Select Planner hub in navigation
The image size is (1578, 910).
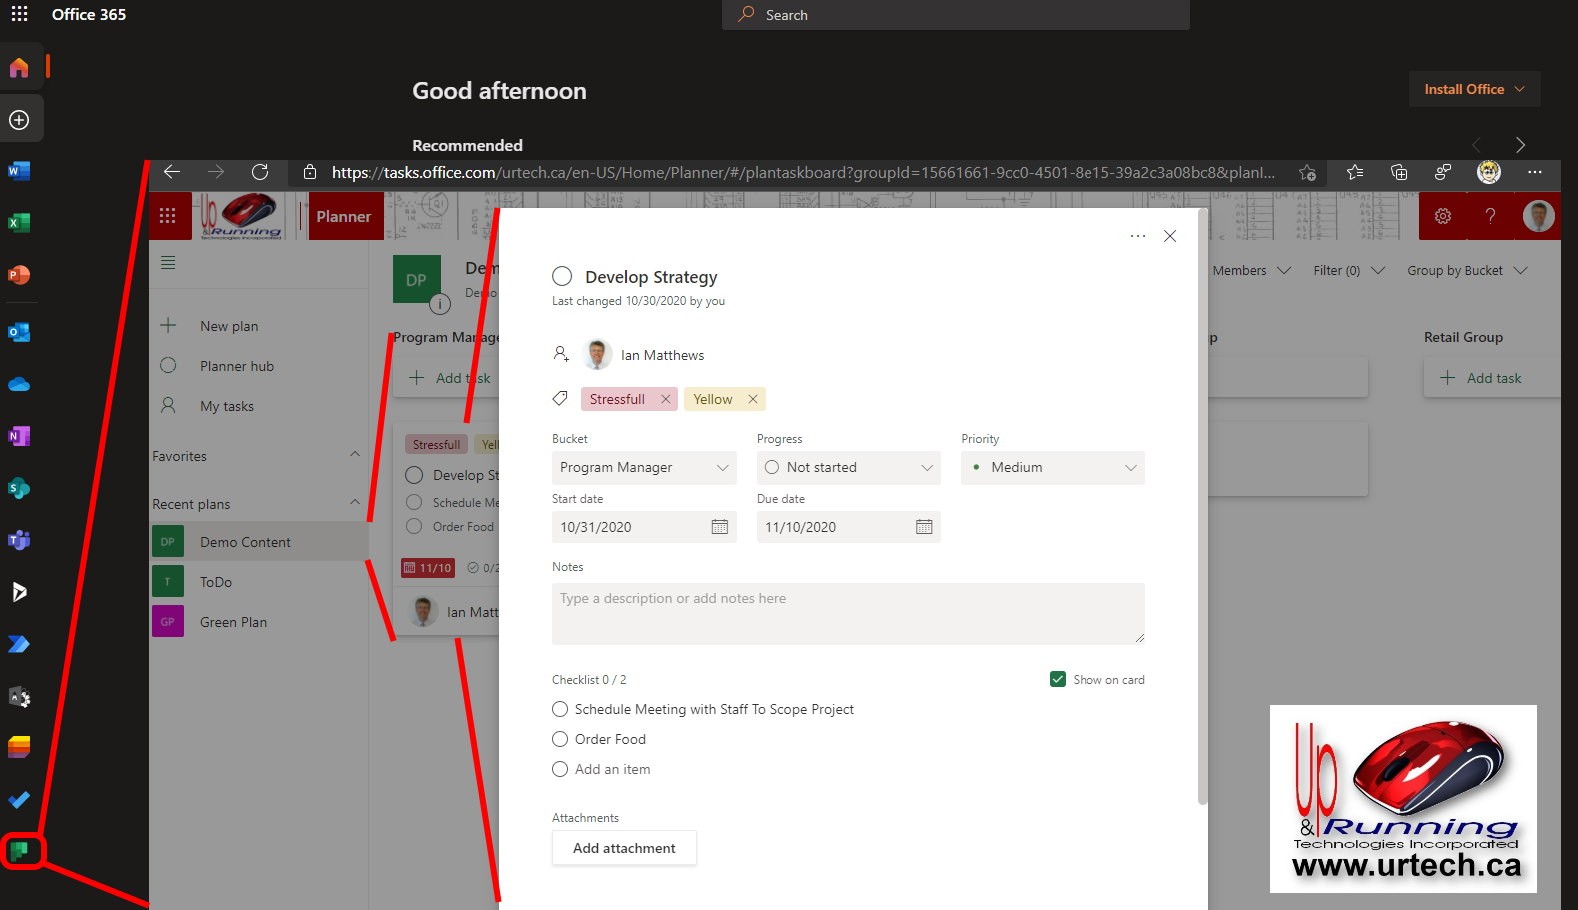click(x=237, y=366)
